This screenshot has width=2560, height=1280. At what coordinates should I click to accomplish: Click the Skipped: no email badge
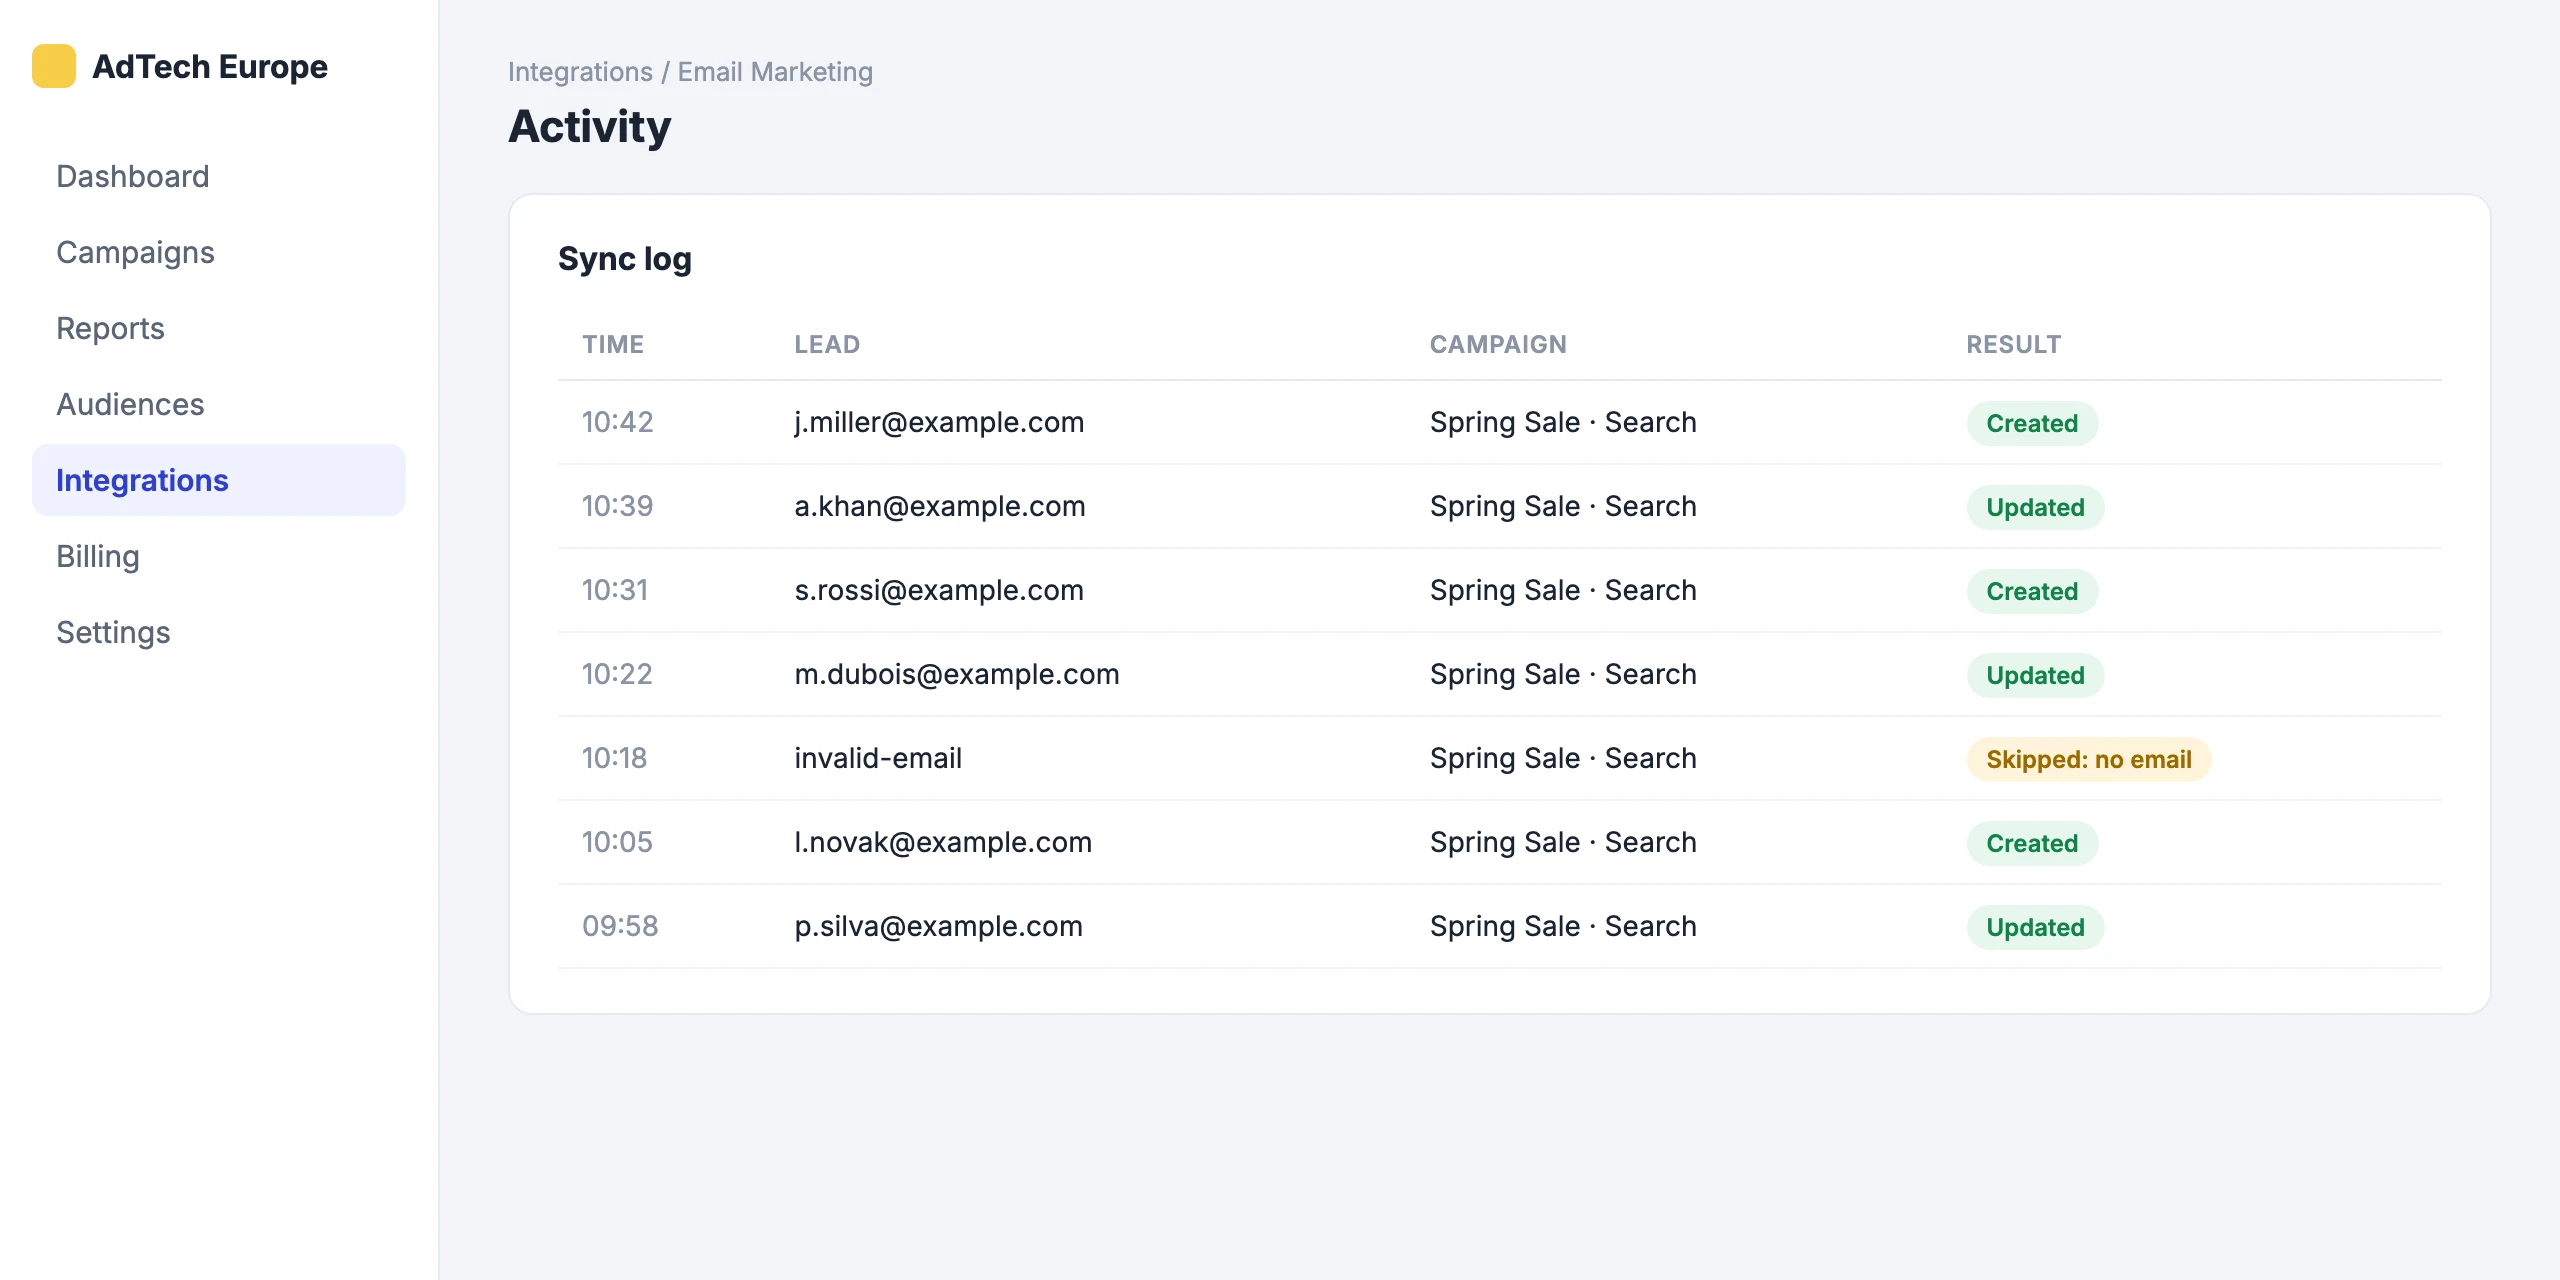coord(2089,759)
